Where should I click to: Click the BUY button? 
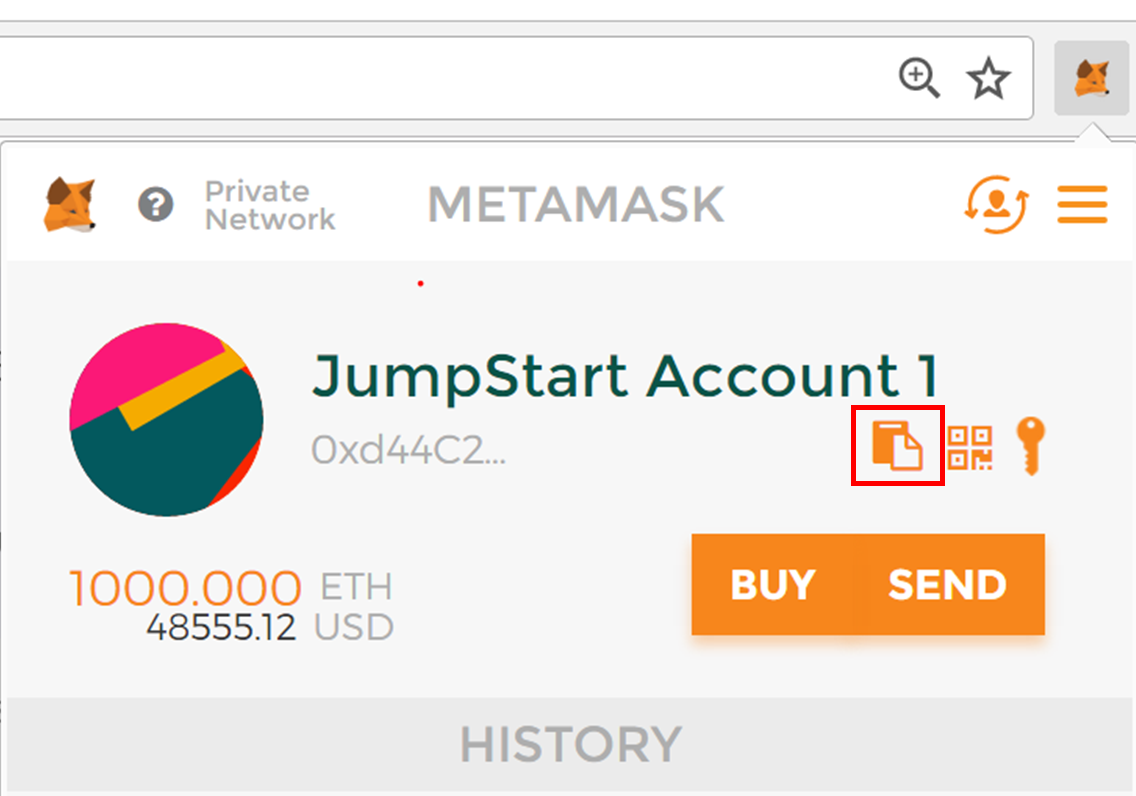773,585
